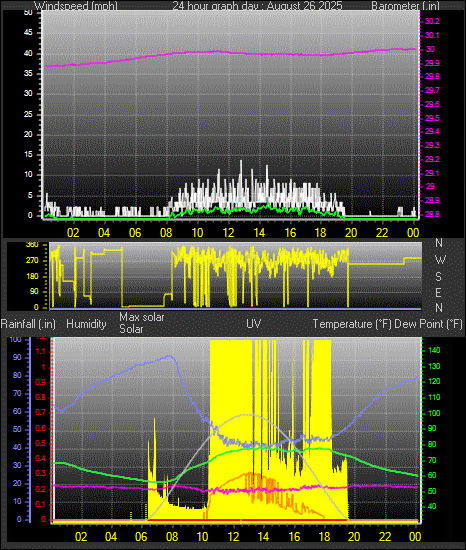Click the 25 windspeed axis value
The width and height of the screenshot is (466, 550).
point(28,114)
